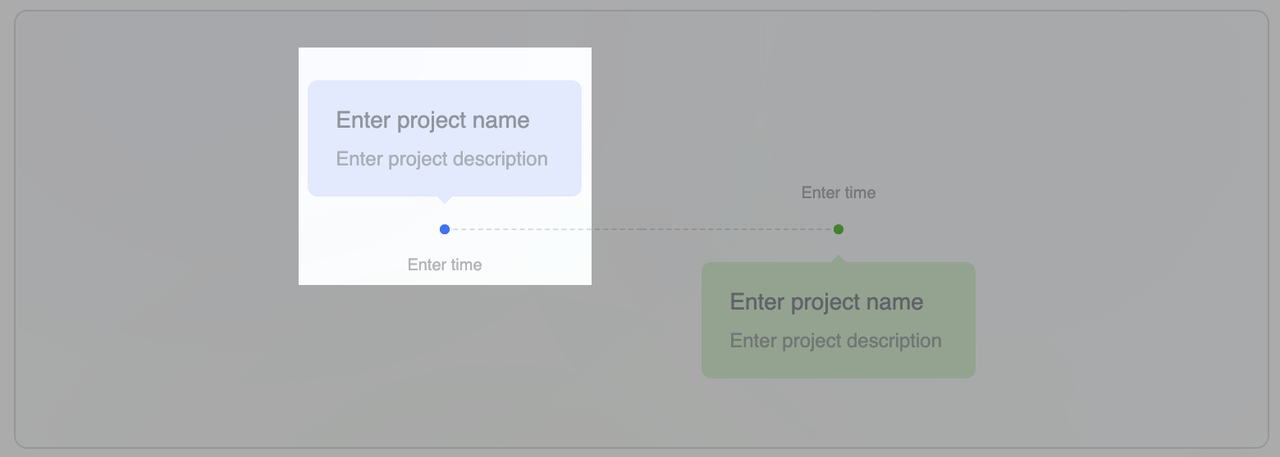Click the blue card's downward pointer arrow

(x=444, y=199)
